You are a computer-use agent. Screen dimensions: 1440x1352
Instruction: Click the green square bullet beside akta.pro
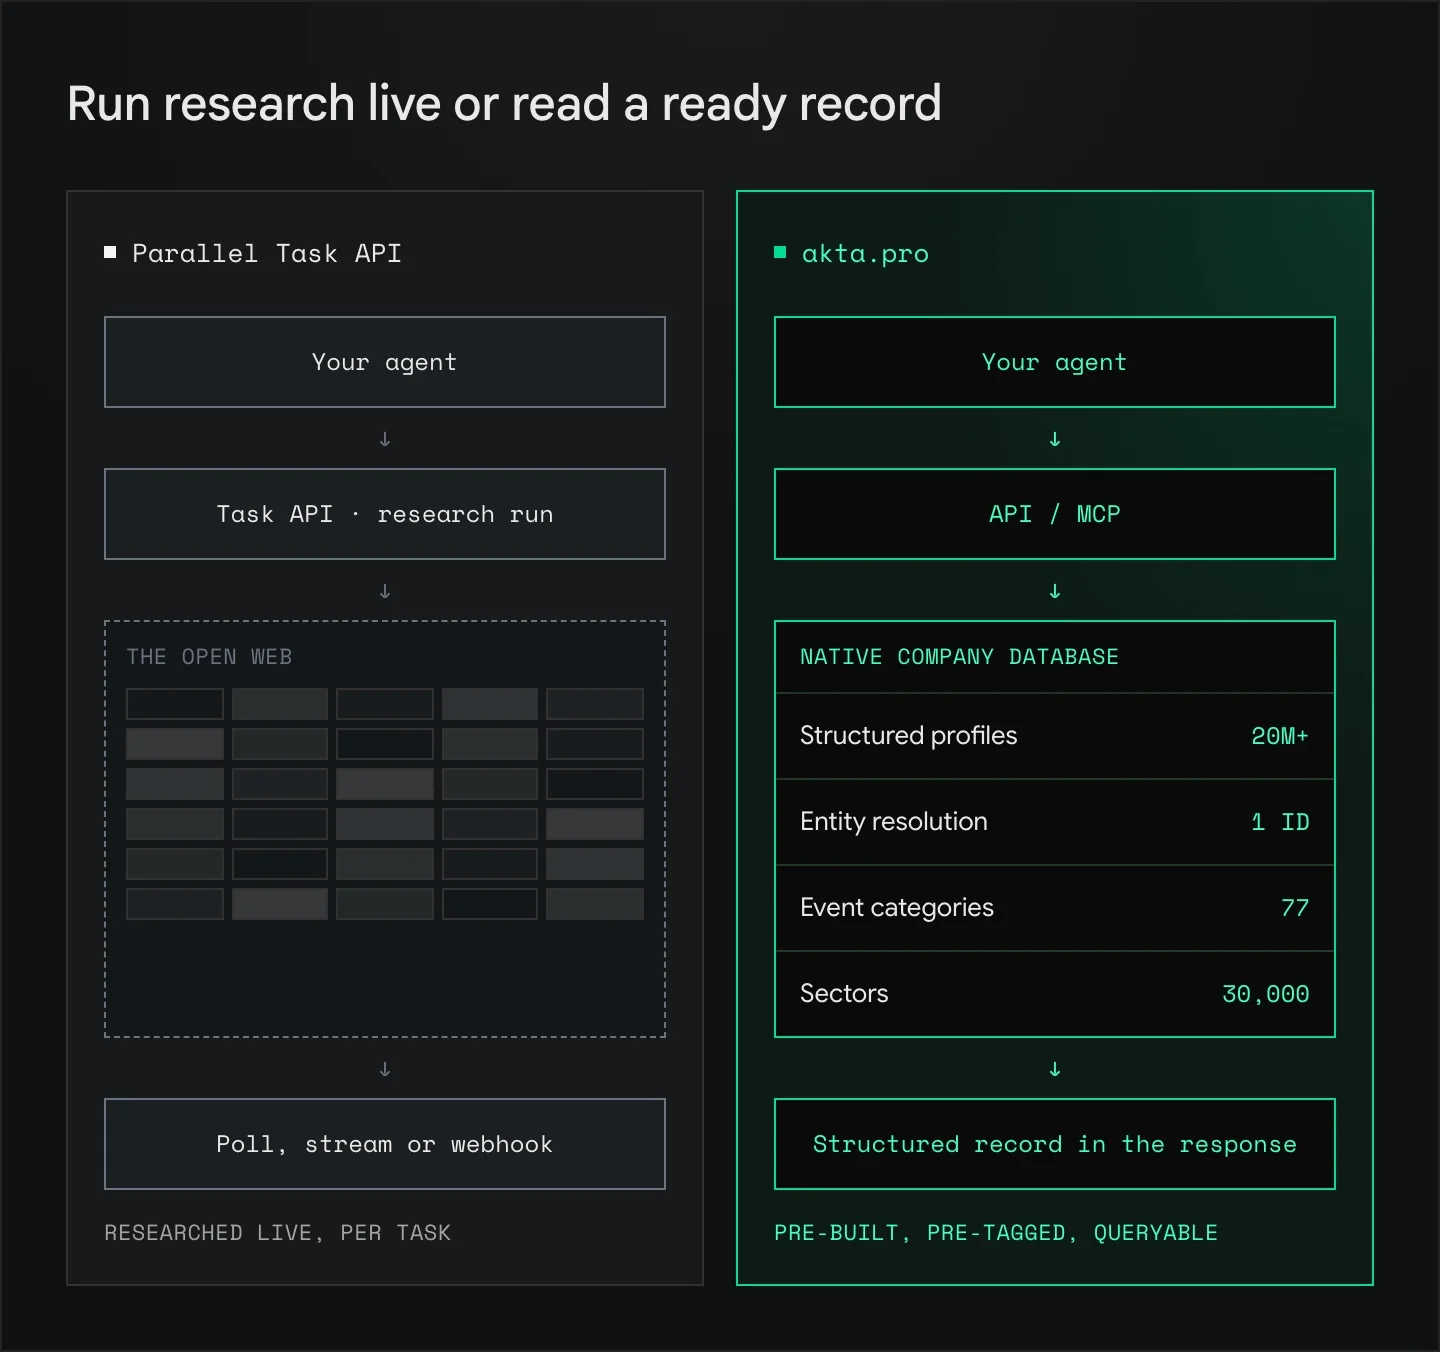pos(780,252)
